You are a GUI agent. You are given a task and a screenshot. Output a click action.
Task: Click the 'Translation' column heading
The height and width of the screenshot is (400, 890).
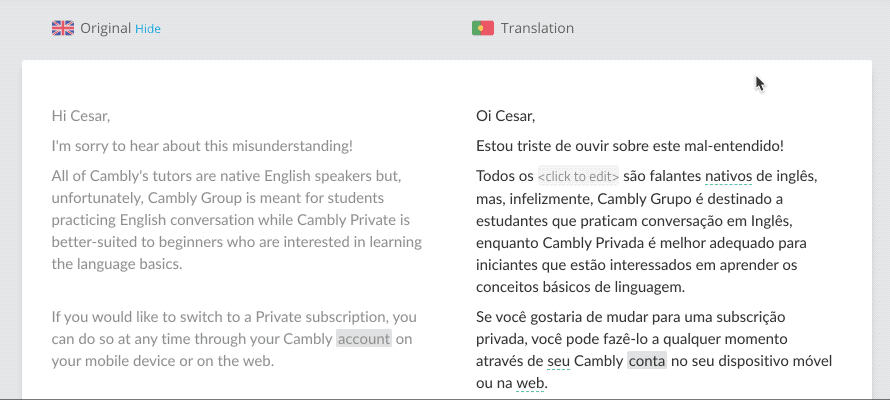click(x=537, y=28)
